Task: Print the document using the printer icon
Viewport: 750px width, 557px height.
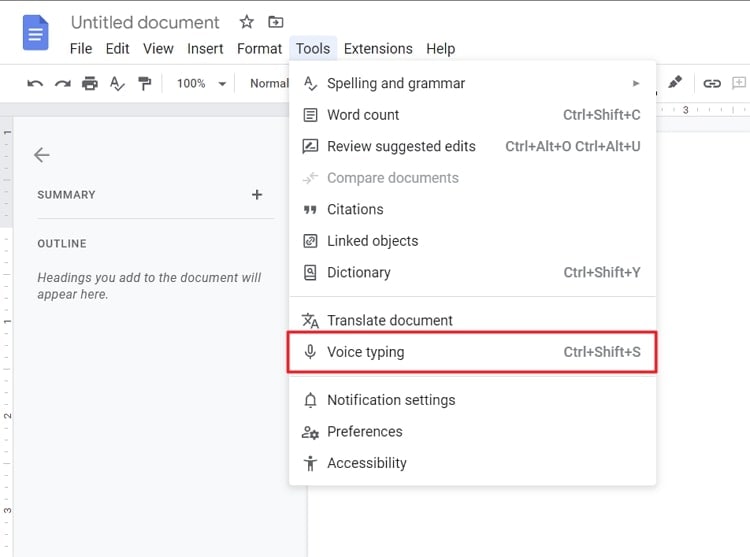Action: [x=90, y=84]
